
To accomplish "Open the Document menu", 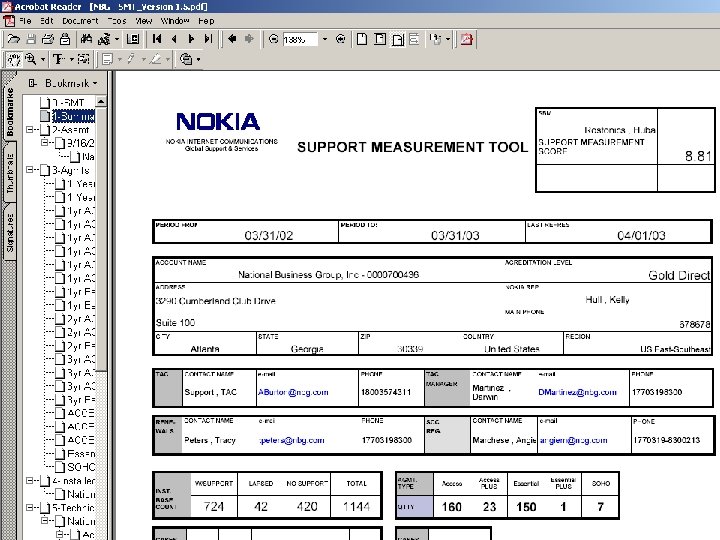I will click(x=80, y=21).
